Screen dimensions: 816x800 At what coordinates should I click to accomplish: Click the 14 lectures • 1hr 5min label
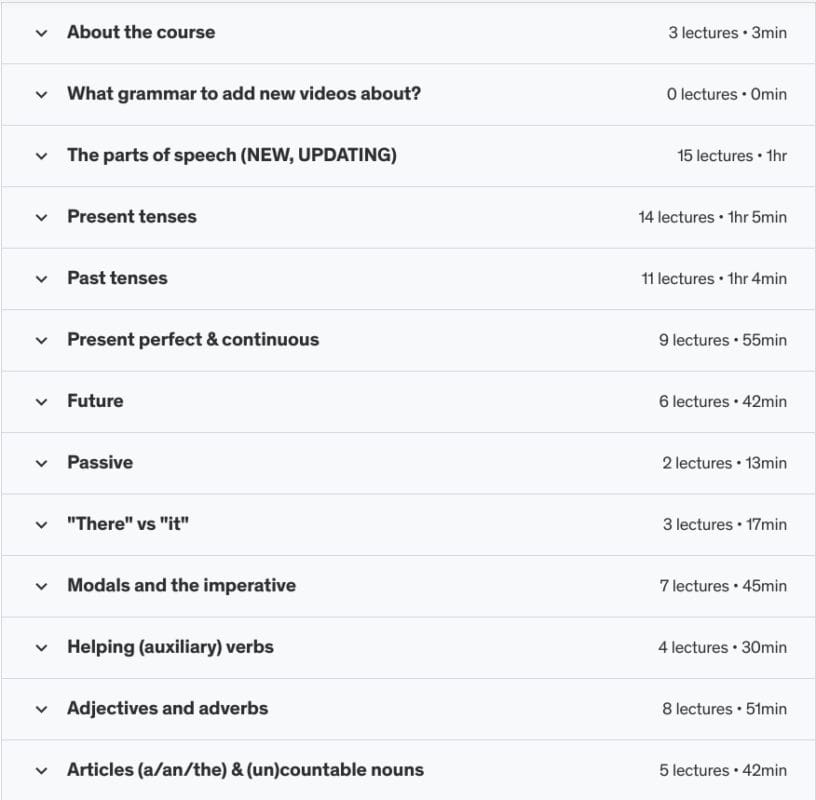(712, 217)
